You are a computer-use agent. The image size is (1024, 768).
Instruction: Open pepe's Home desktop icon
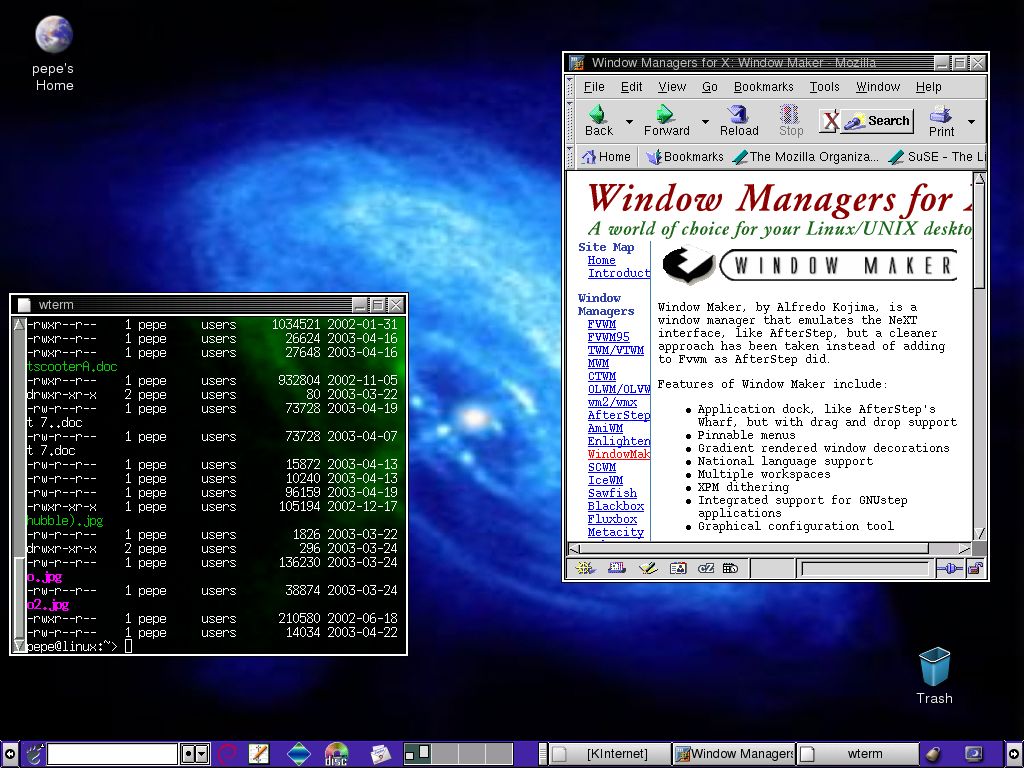[x=54, y=54]
